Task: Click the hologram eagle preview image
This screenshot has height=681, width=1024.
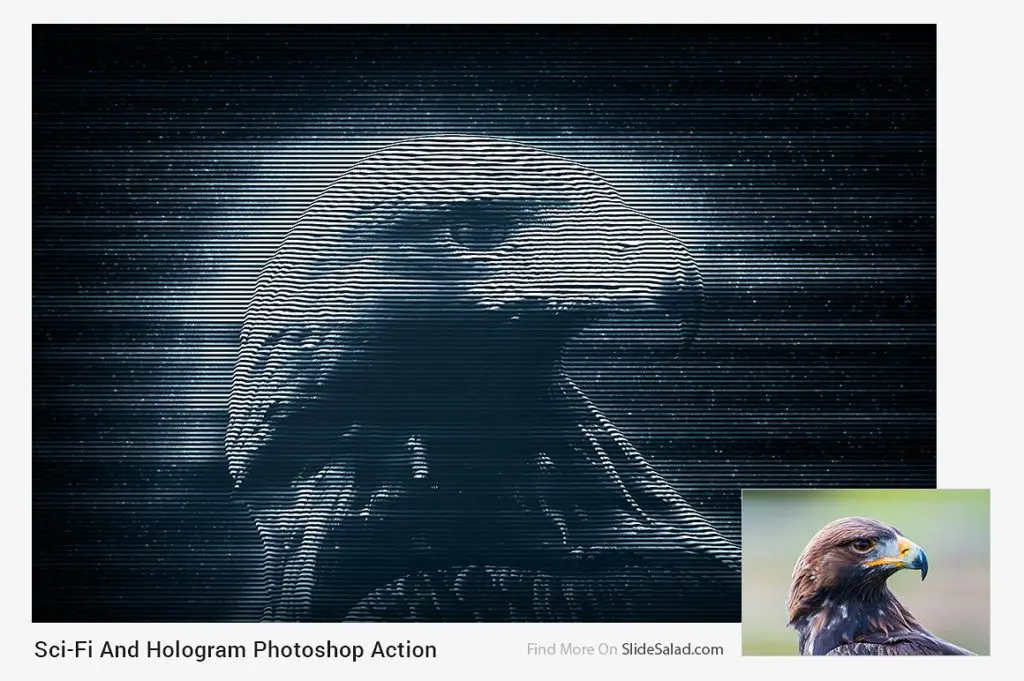Action: coord(484,323)
